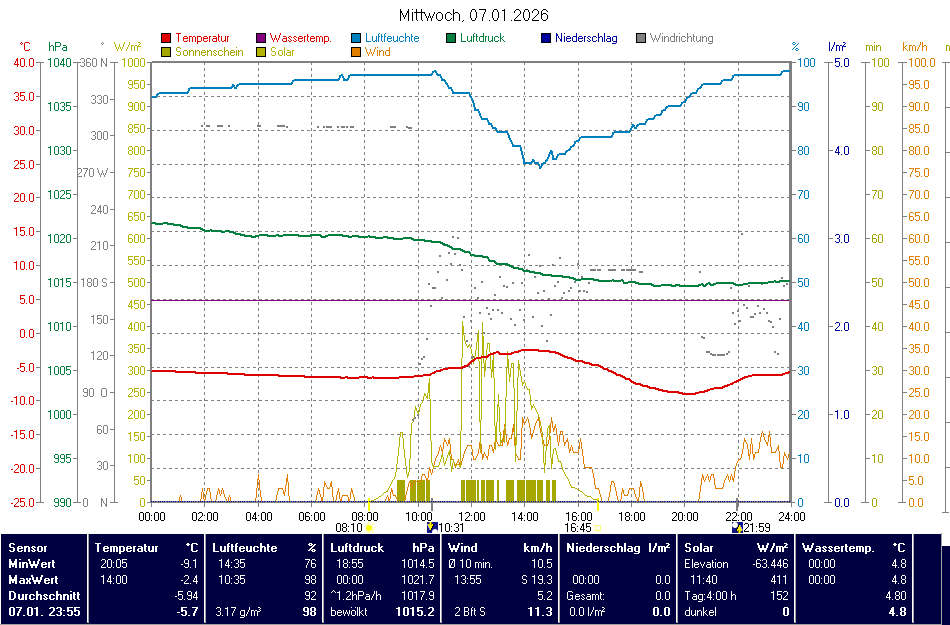
Task: Click the blue Luftfeuchte legend swatch
Action: pyautogui.click(x=357, y=39)
